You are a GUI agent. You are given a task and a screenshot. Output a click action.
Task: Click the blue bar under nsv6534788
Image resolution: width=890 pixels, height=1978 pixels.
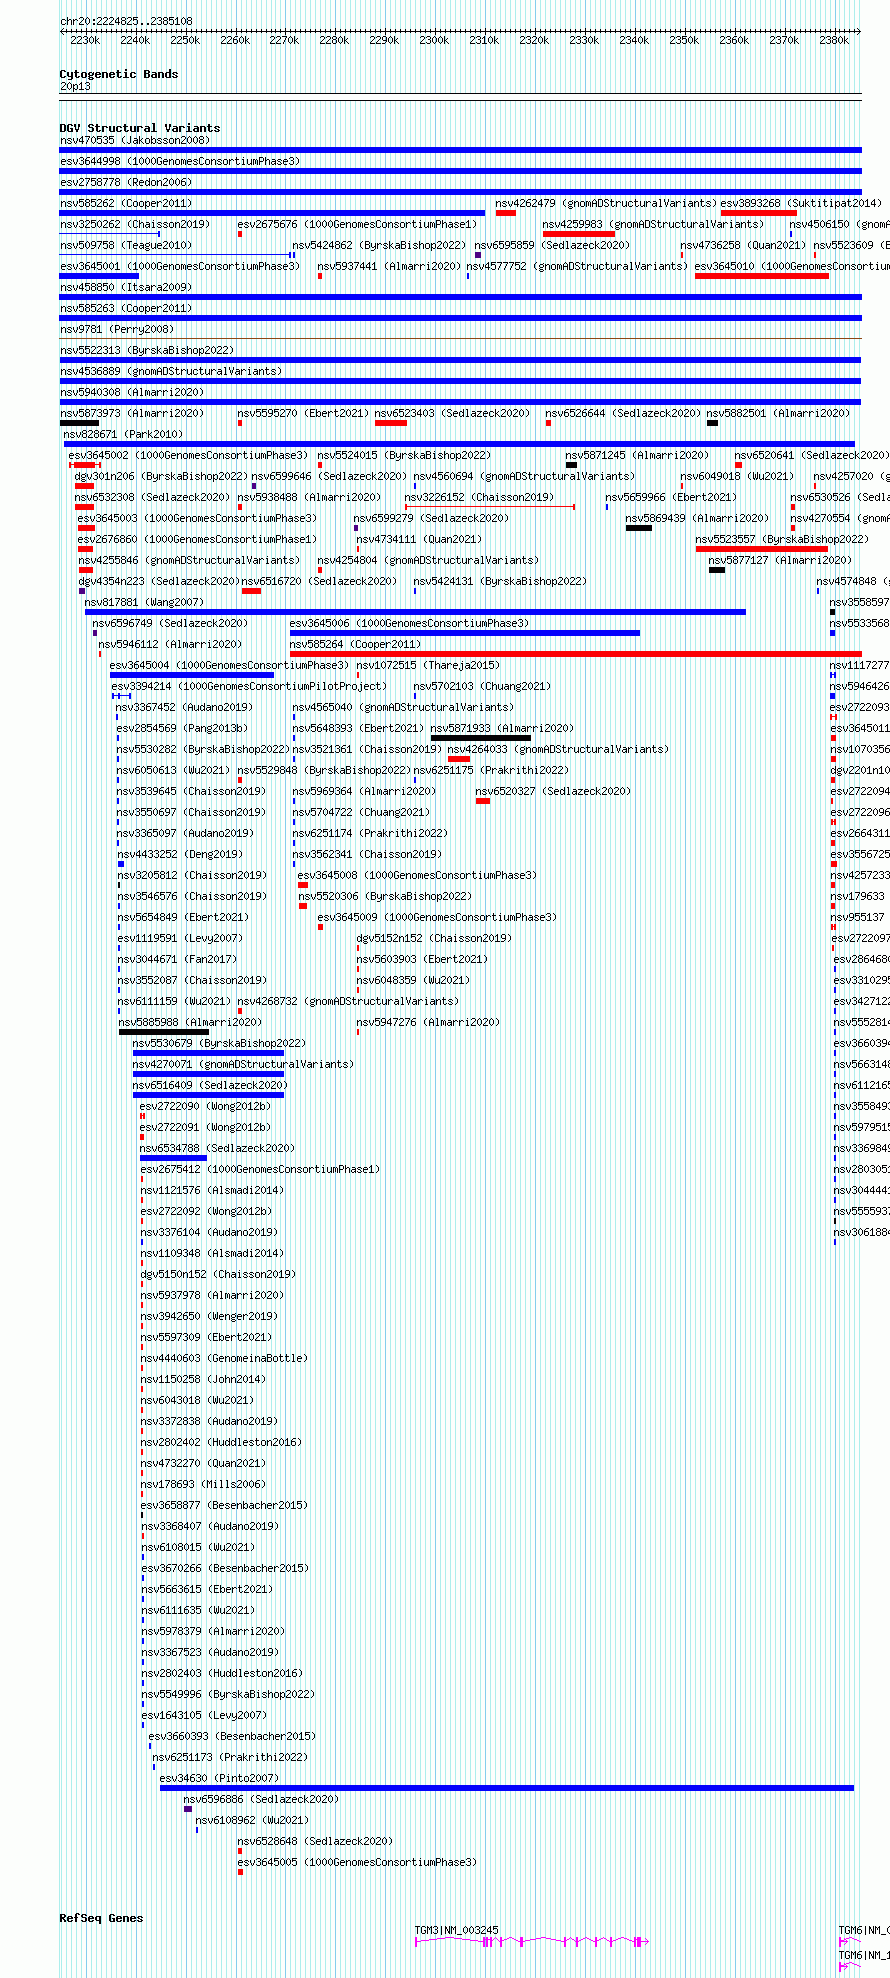173,1158
